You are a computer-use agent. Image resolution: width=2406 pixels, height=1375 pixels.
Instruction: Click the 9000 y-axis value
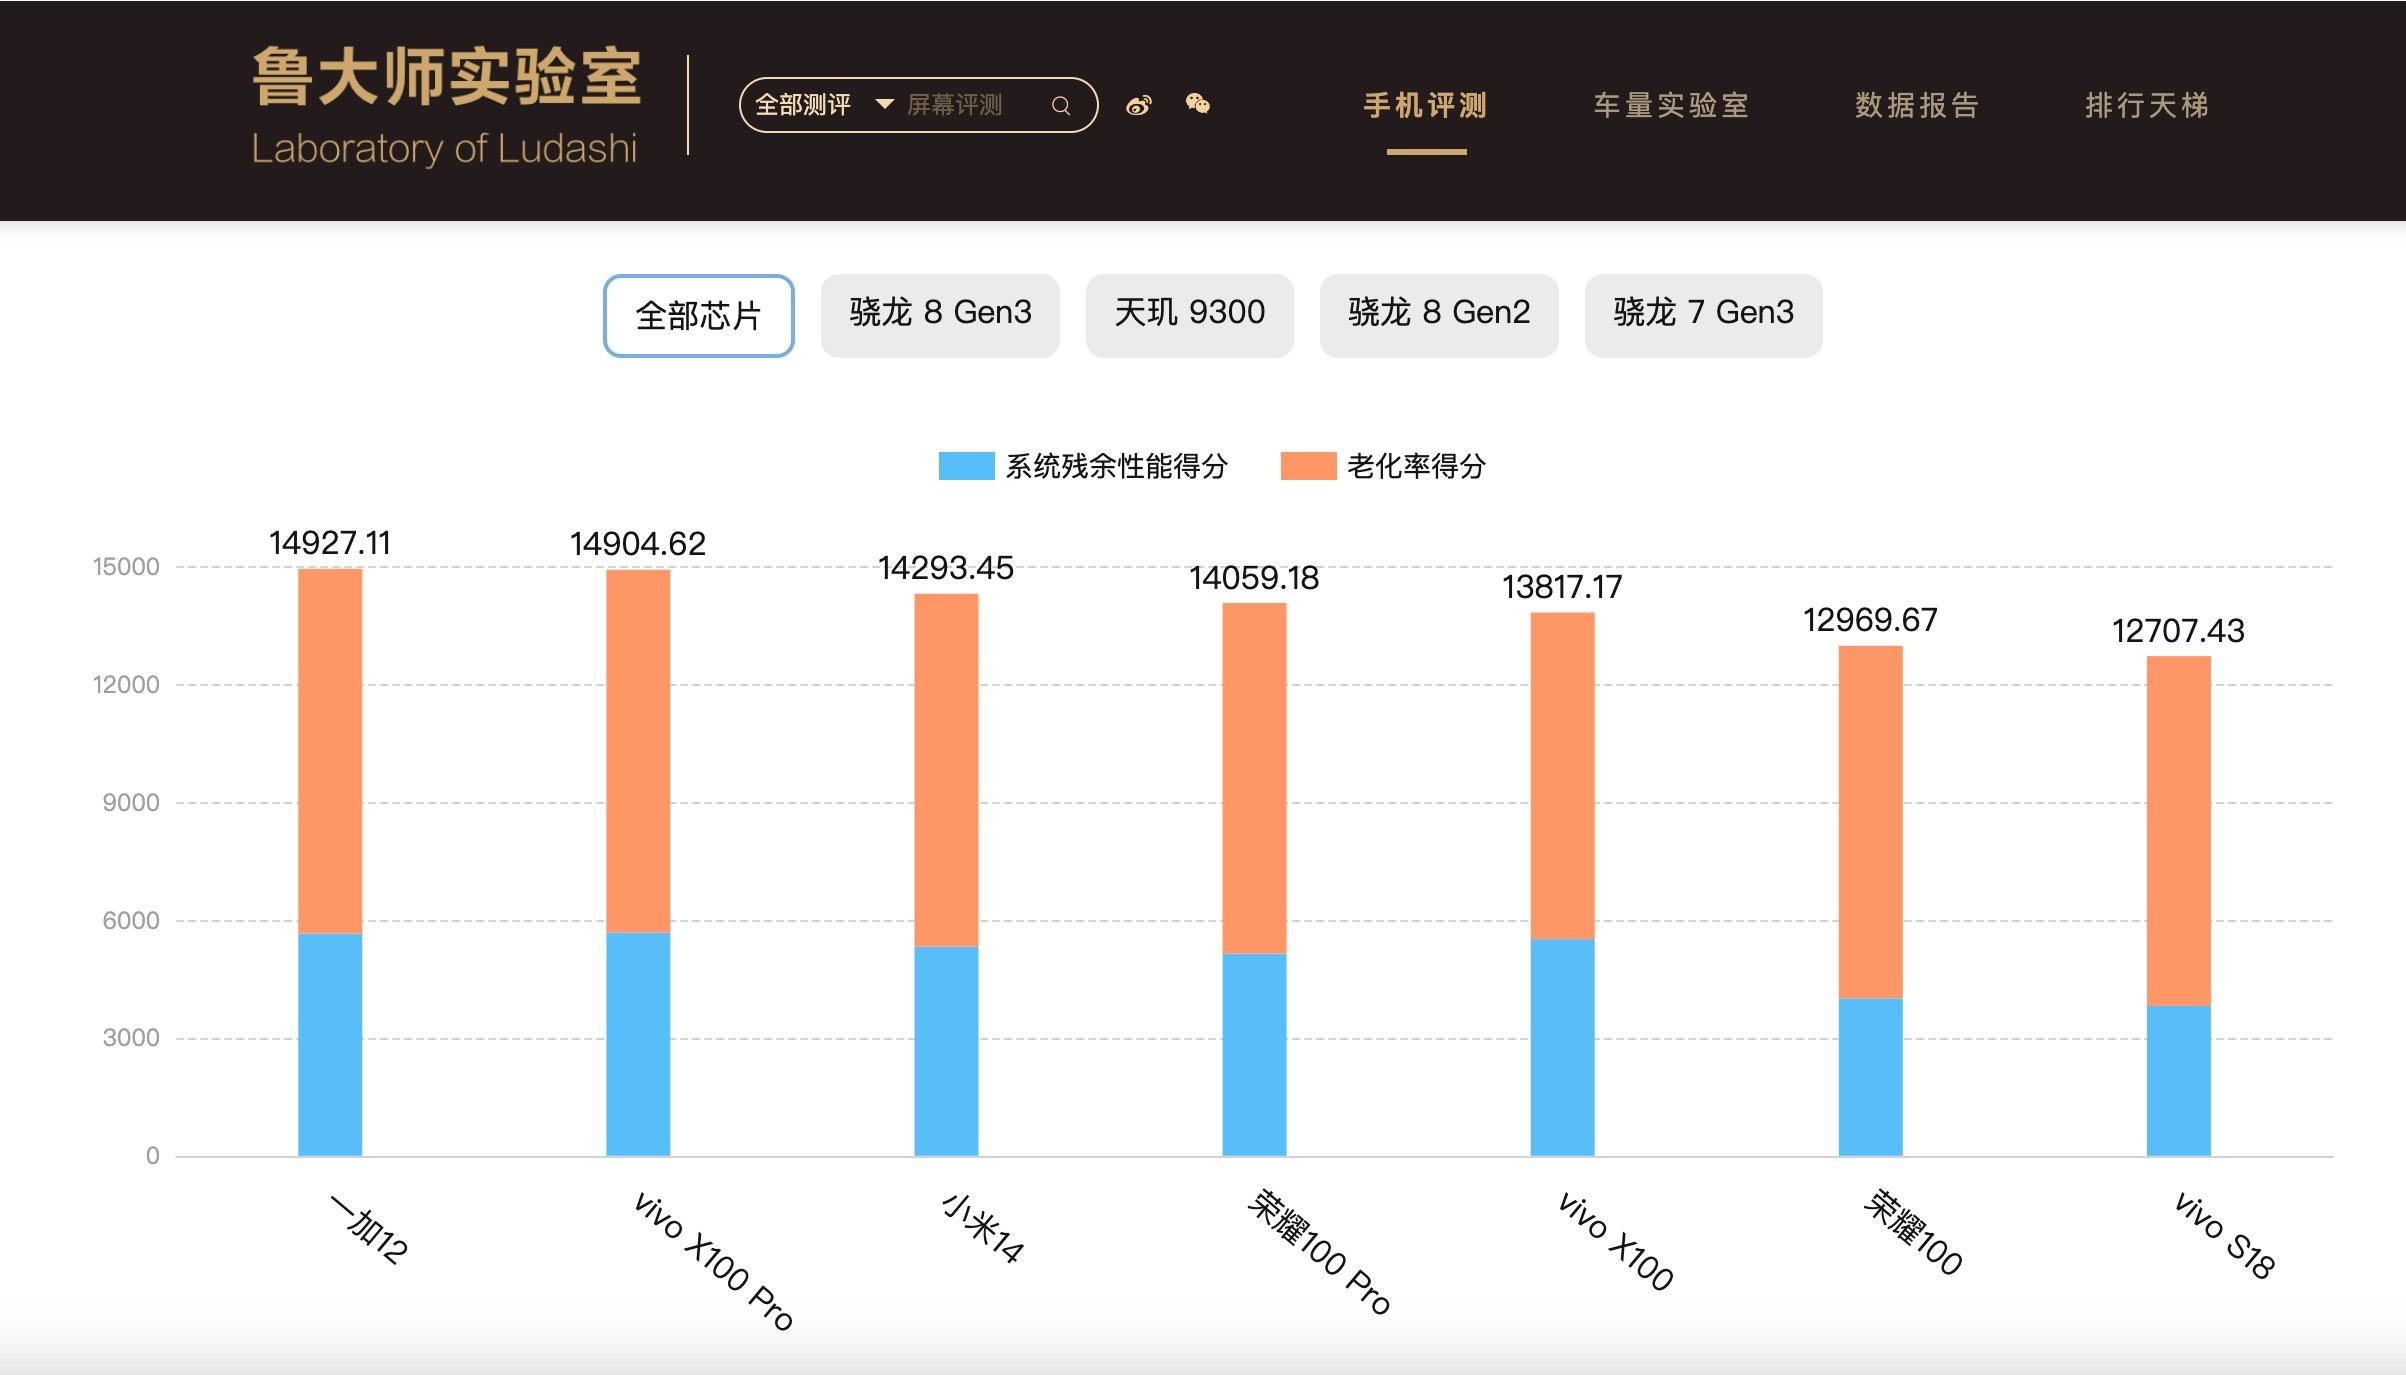click(x=131, y=803)
